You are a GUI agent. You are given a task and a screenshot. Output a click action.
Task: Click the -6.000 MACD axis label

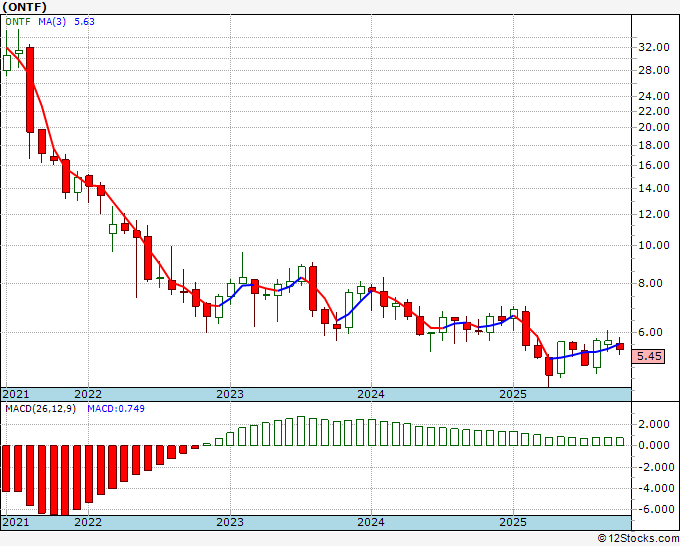(x=655, y=509)
